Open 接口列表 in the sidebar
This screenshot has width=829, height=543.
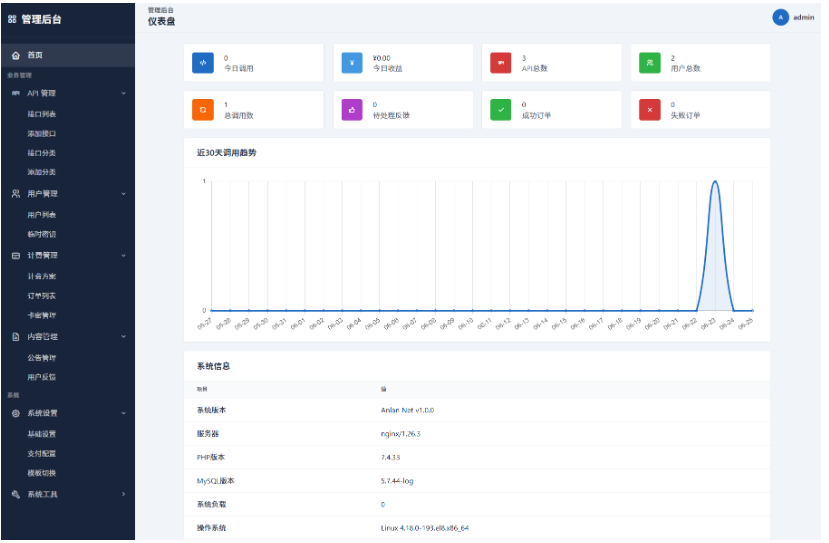point(42,114)
